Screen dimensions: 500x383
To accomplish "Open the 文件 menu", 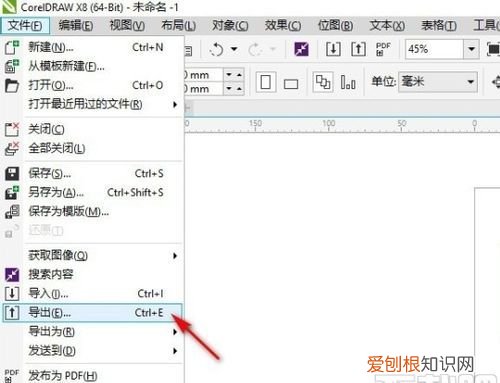I will click(25, 25).
